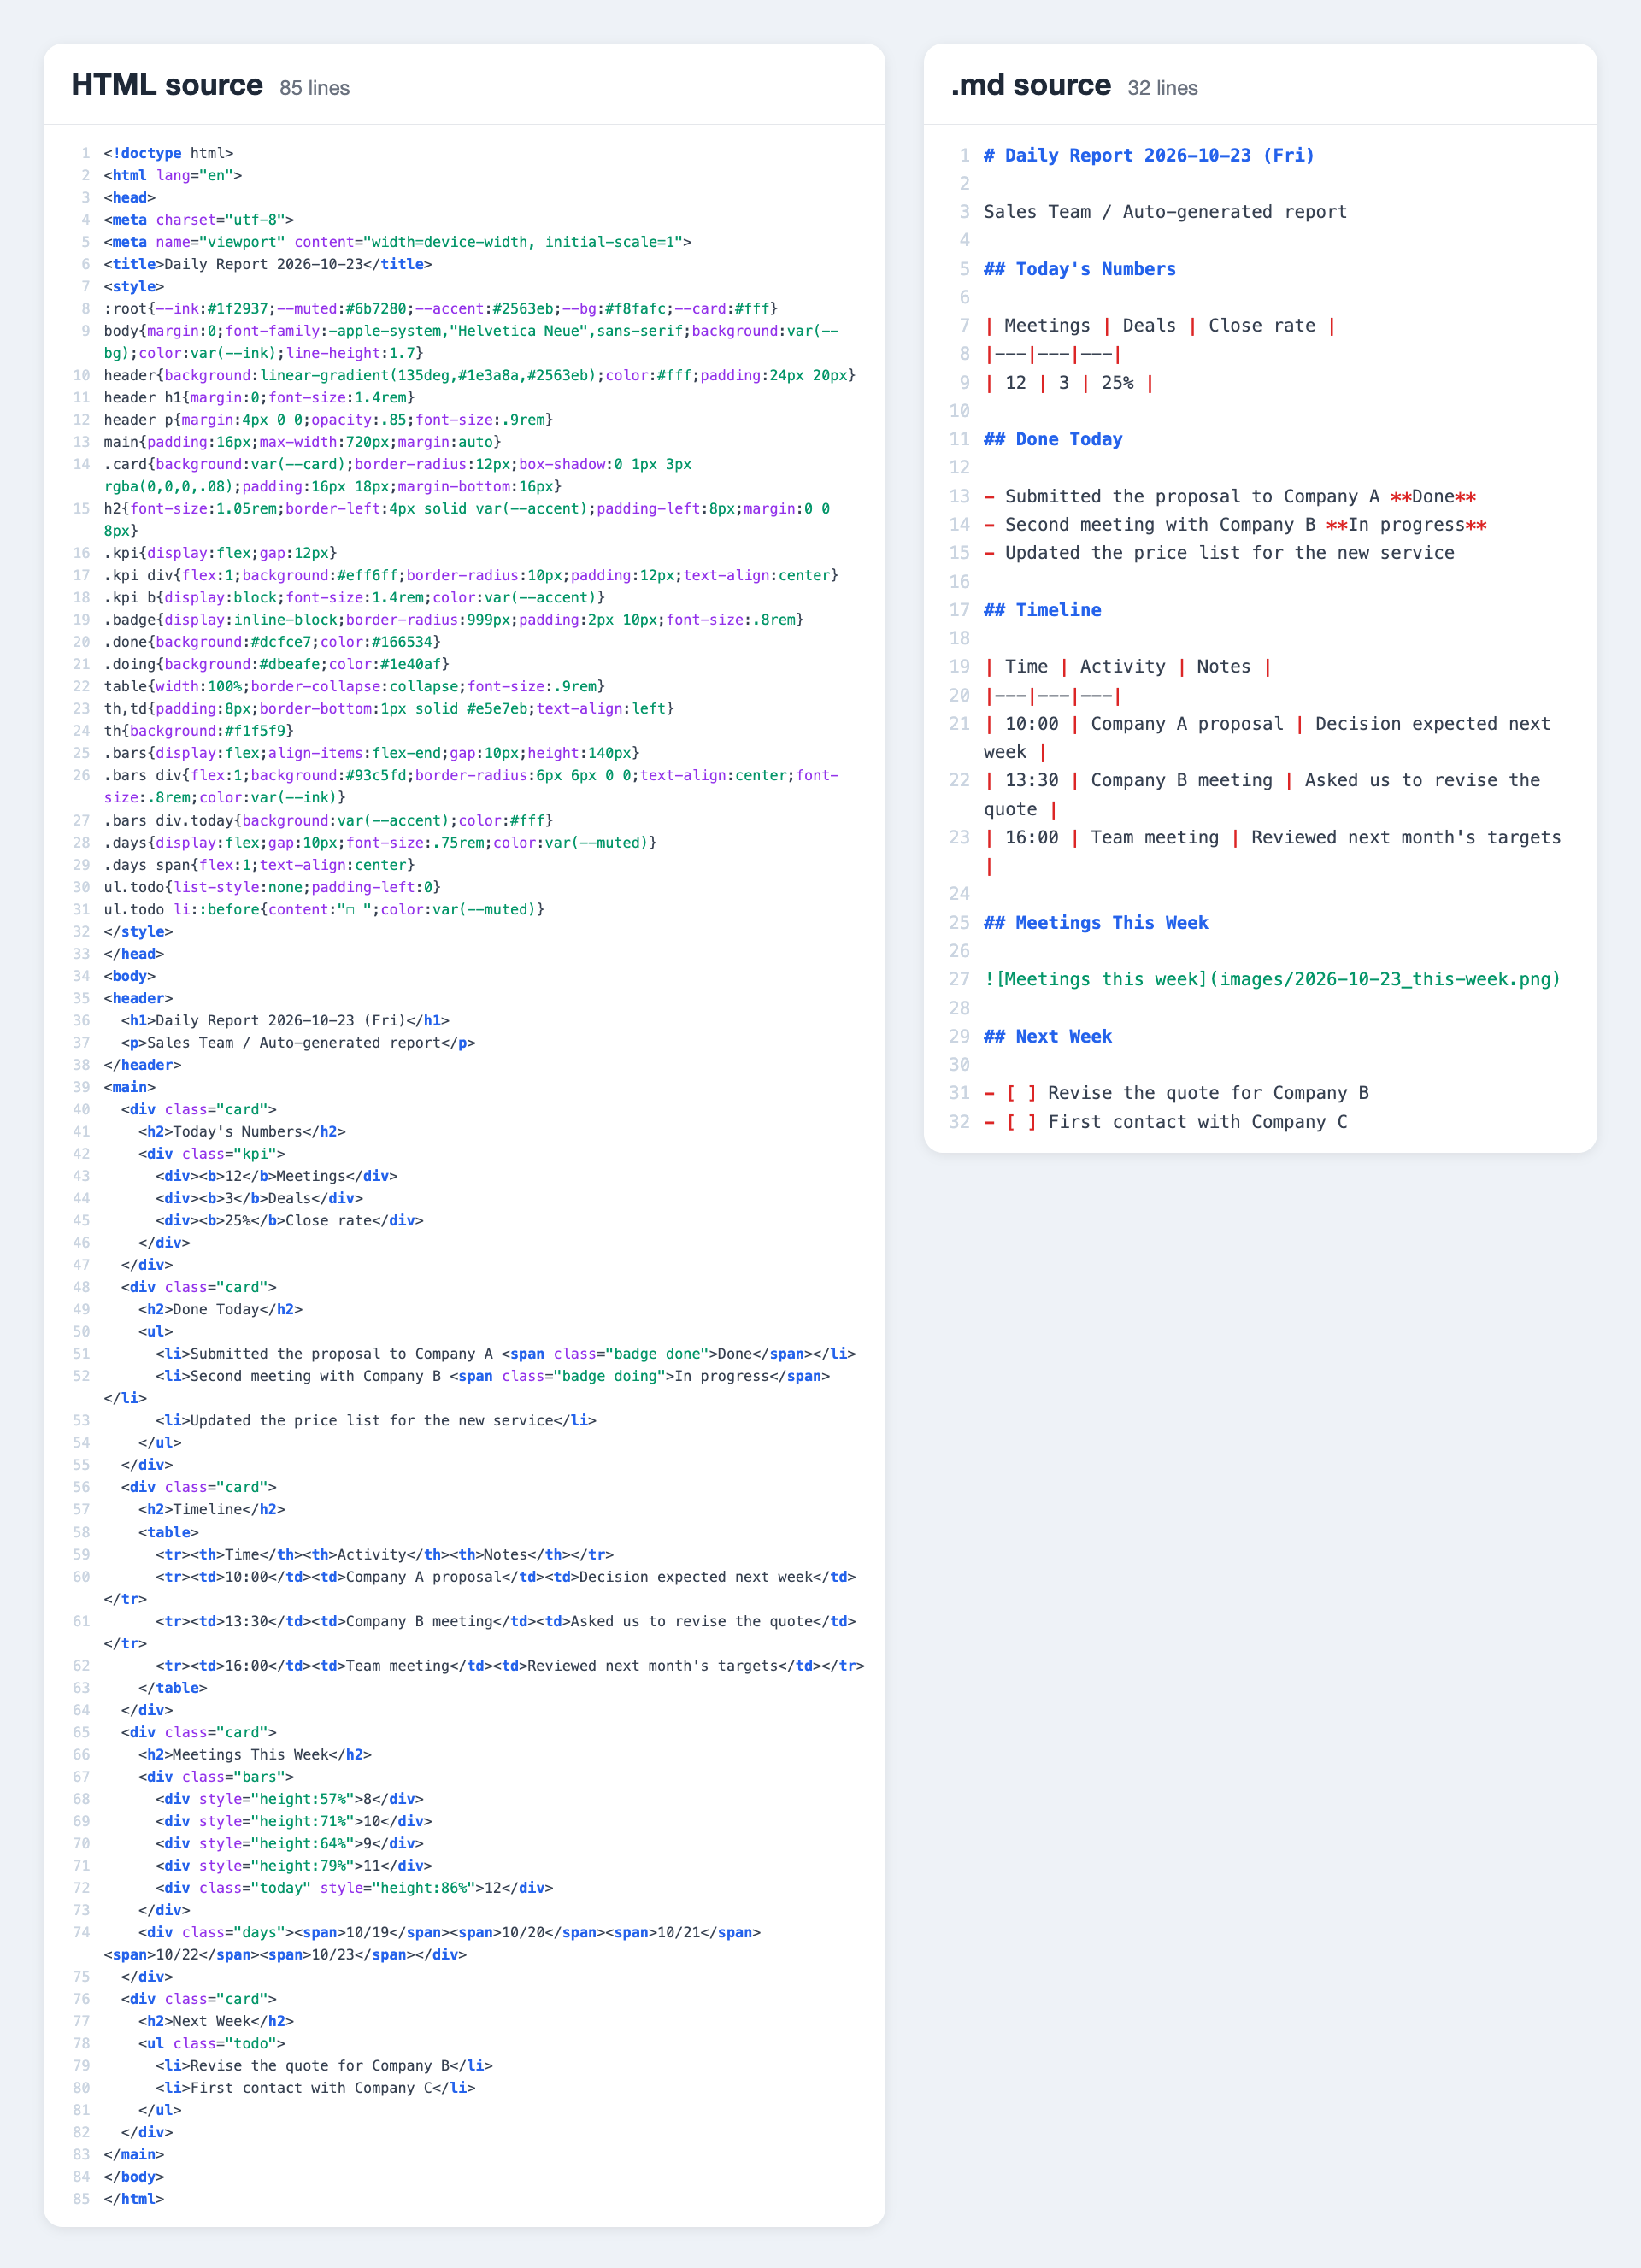Click the '<h2>Today's Numbers</h2>' HTML line
Viewport: 1641px width, 2268px height.
pyautogui.click(x=242, y=1131)
